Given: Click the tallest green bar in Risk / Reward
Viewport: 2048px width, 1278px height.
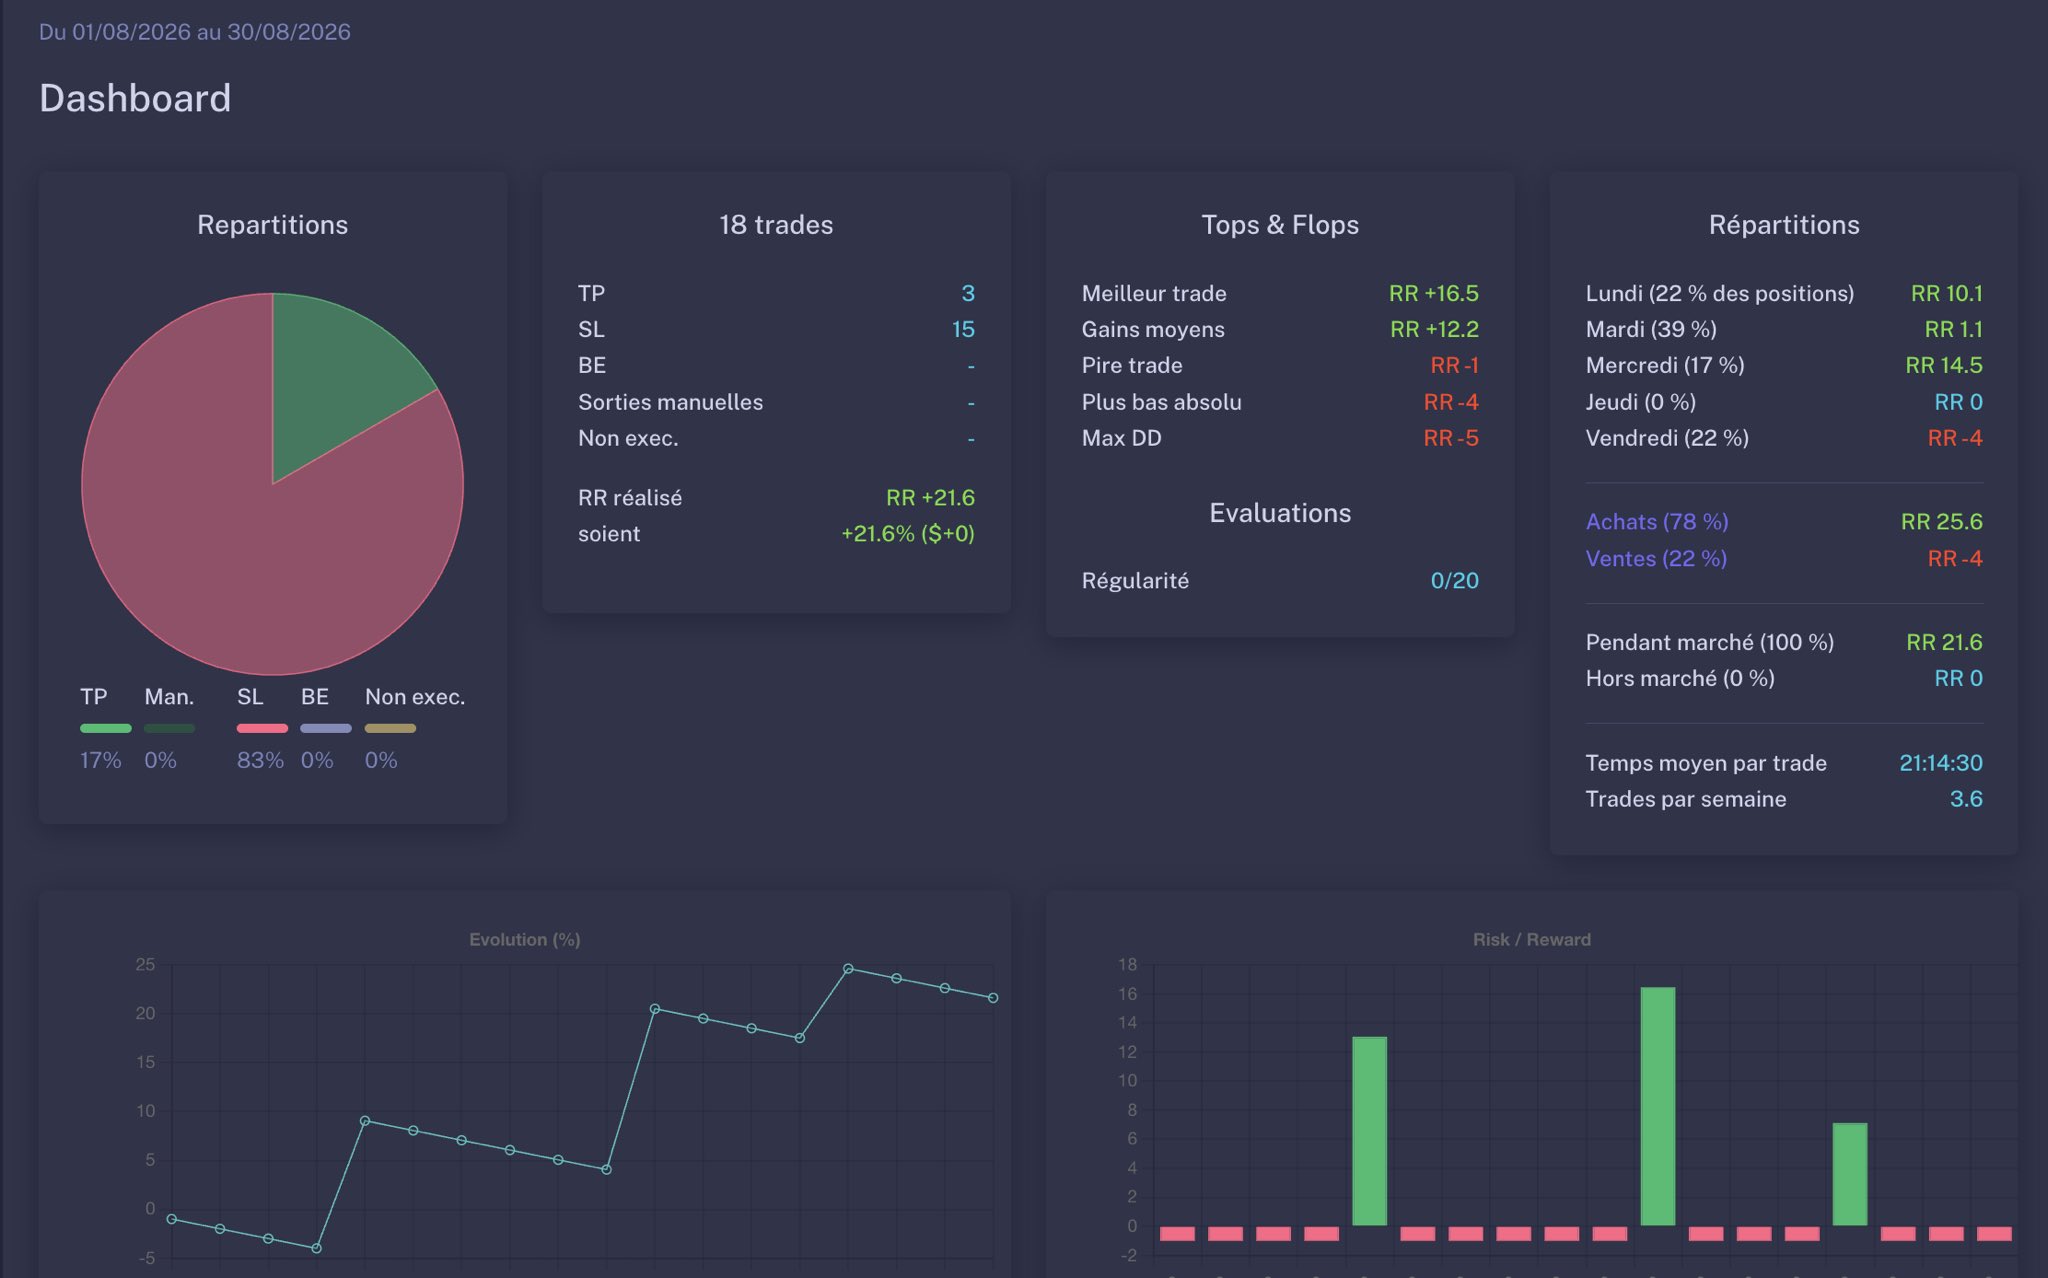Looking at the screenshot, I should [x=1658, y=1106].
